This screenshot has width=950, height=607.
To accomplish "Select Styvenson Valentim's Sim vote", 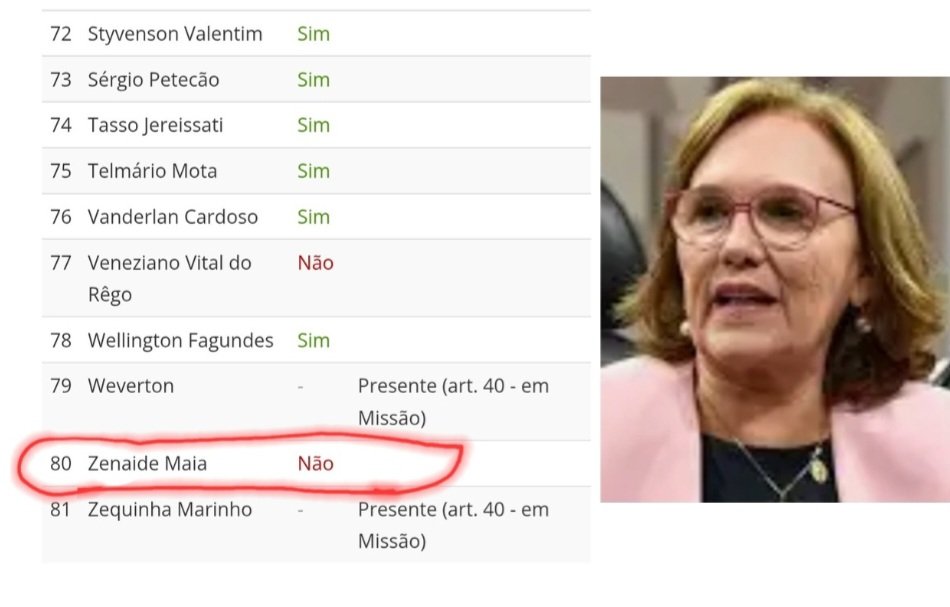I will click(313, 34).
